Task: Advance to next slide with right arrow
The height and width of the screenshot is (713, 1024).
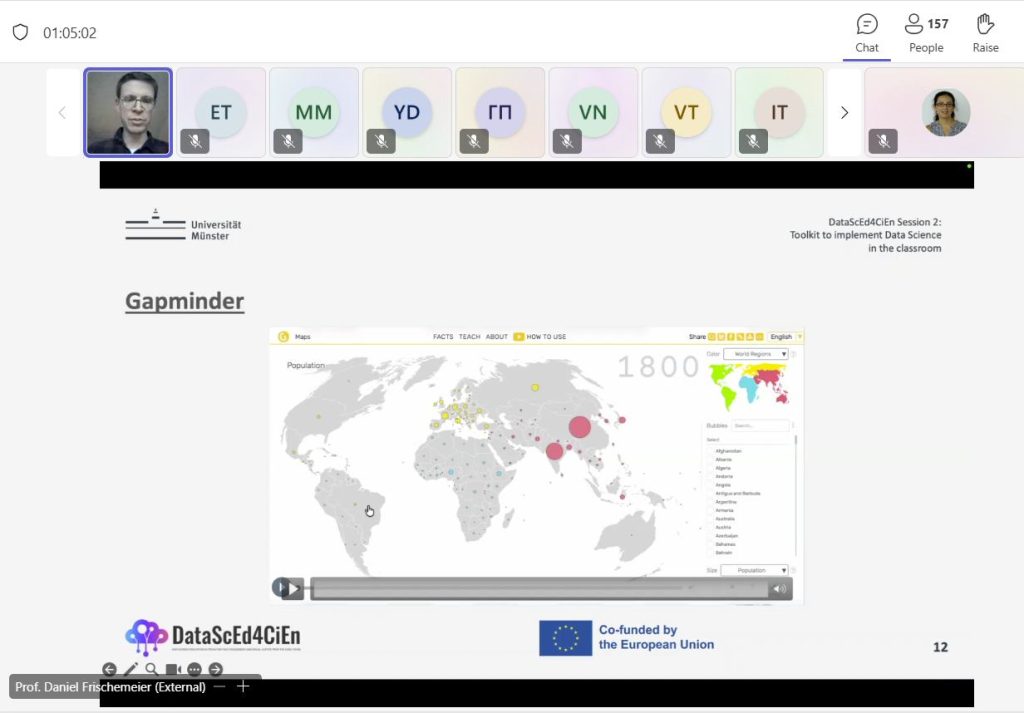Action: [x=215, y=669]
